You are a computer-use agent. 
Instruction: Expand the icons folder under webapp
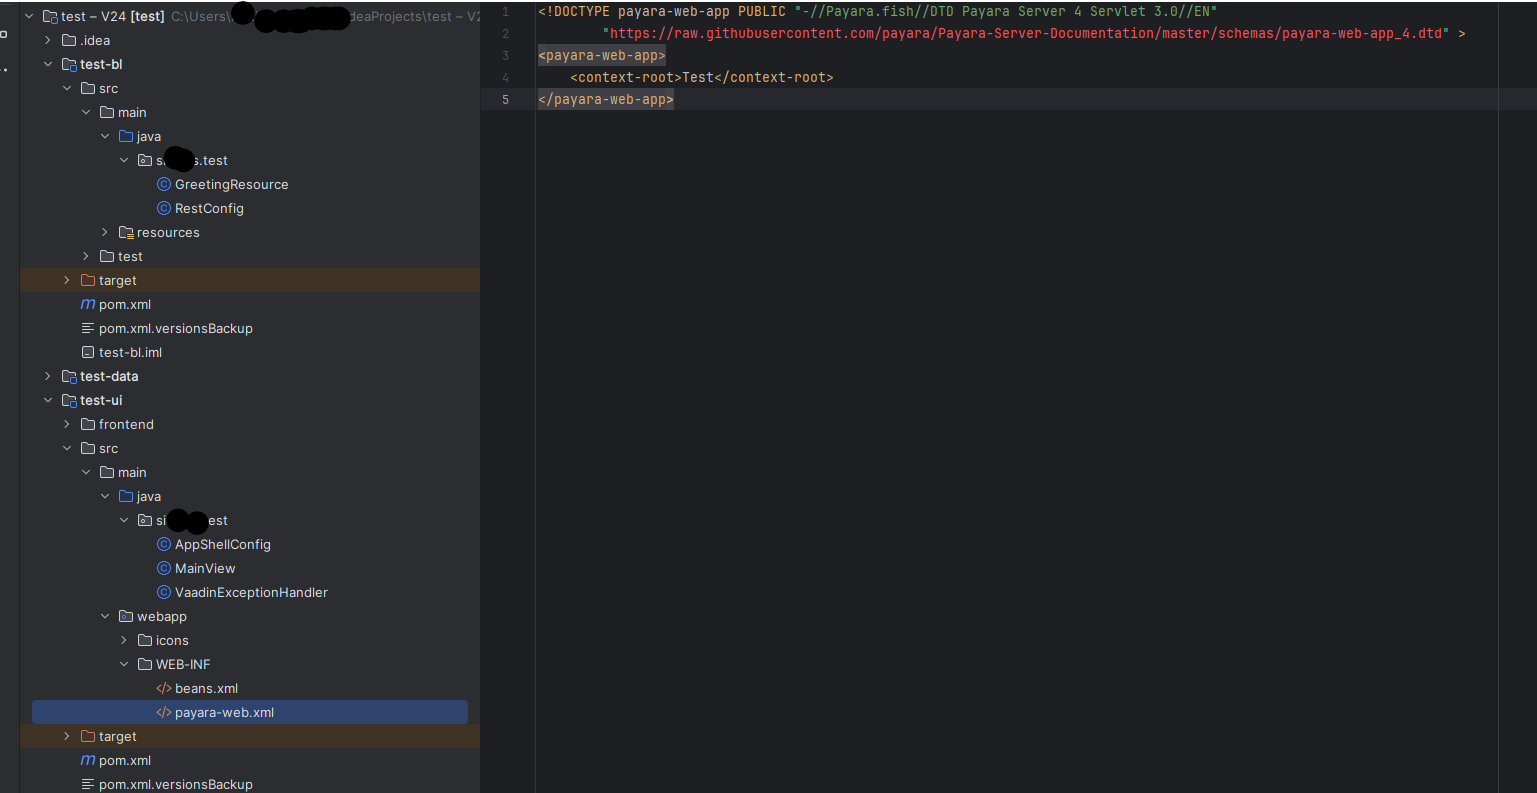[x=124, y=641]
